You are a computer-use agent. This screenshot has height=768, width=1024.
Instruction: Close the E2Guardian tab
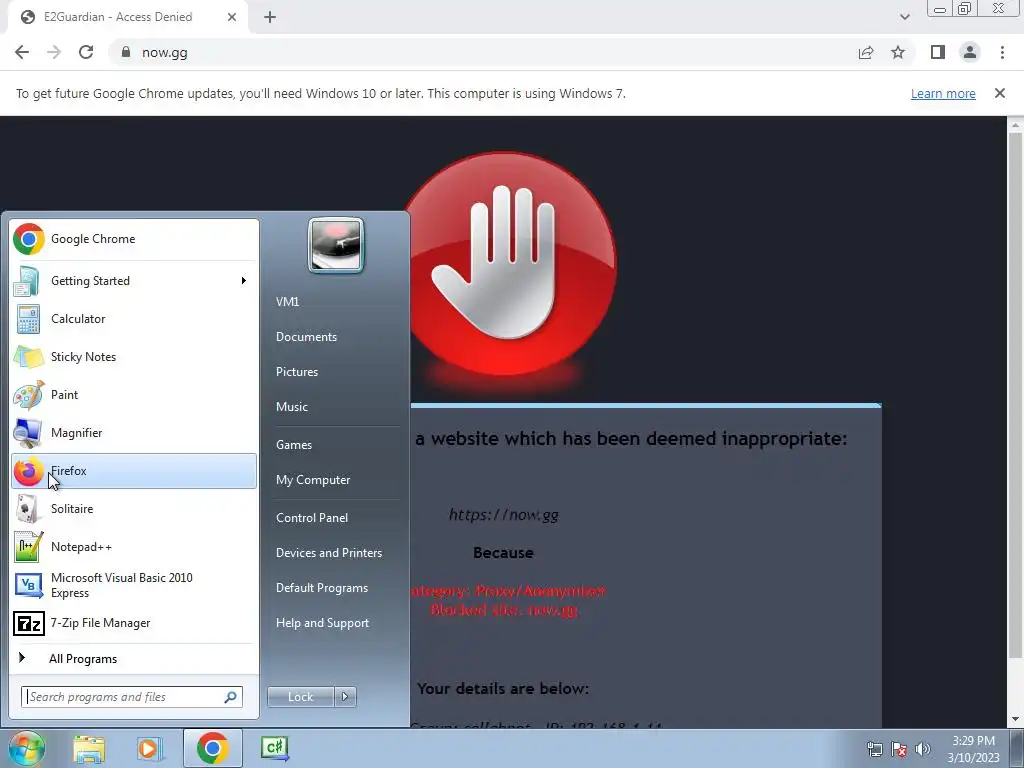pyautogui.click(x=232, y=17)
